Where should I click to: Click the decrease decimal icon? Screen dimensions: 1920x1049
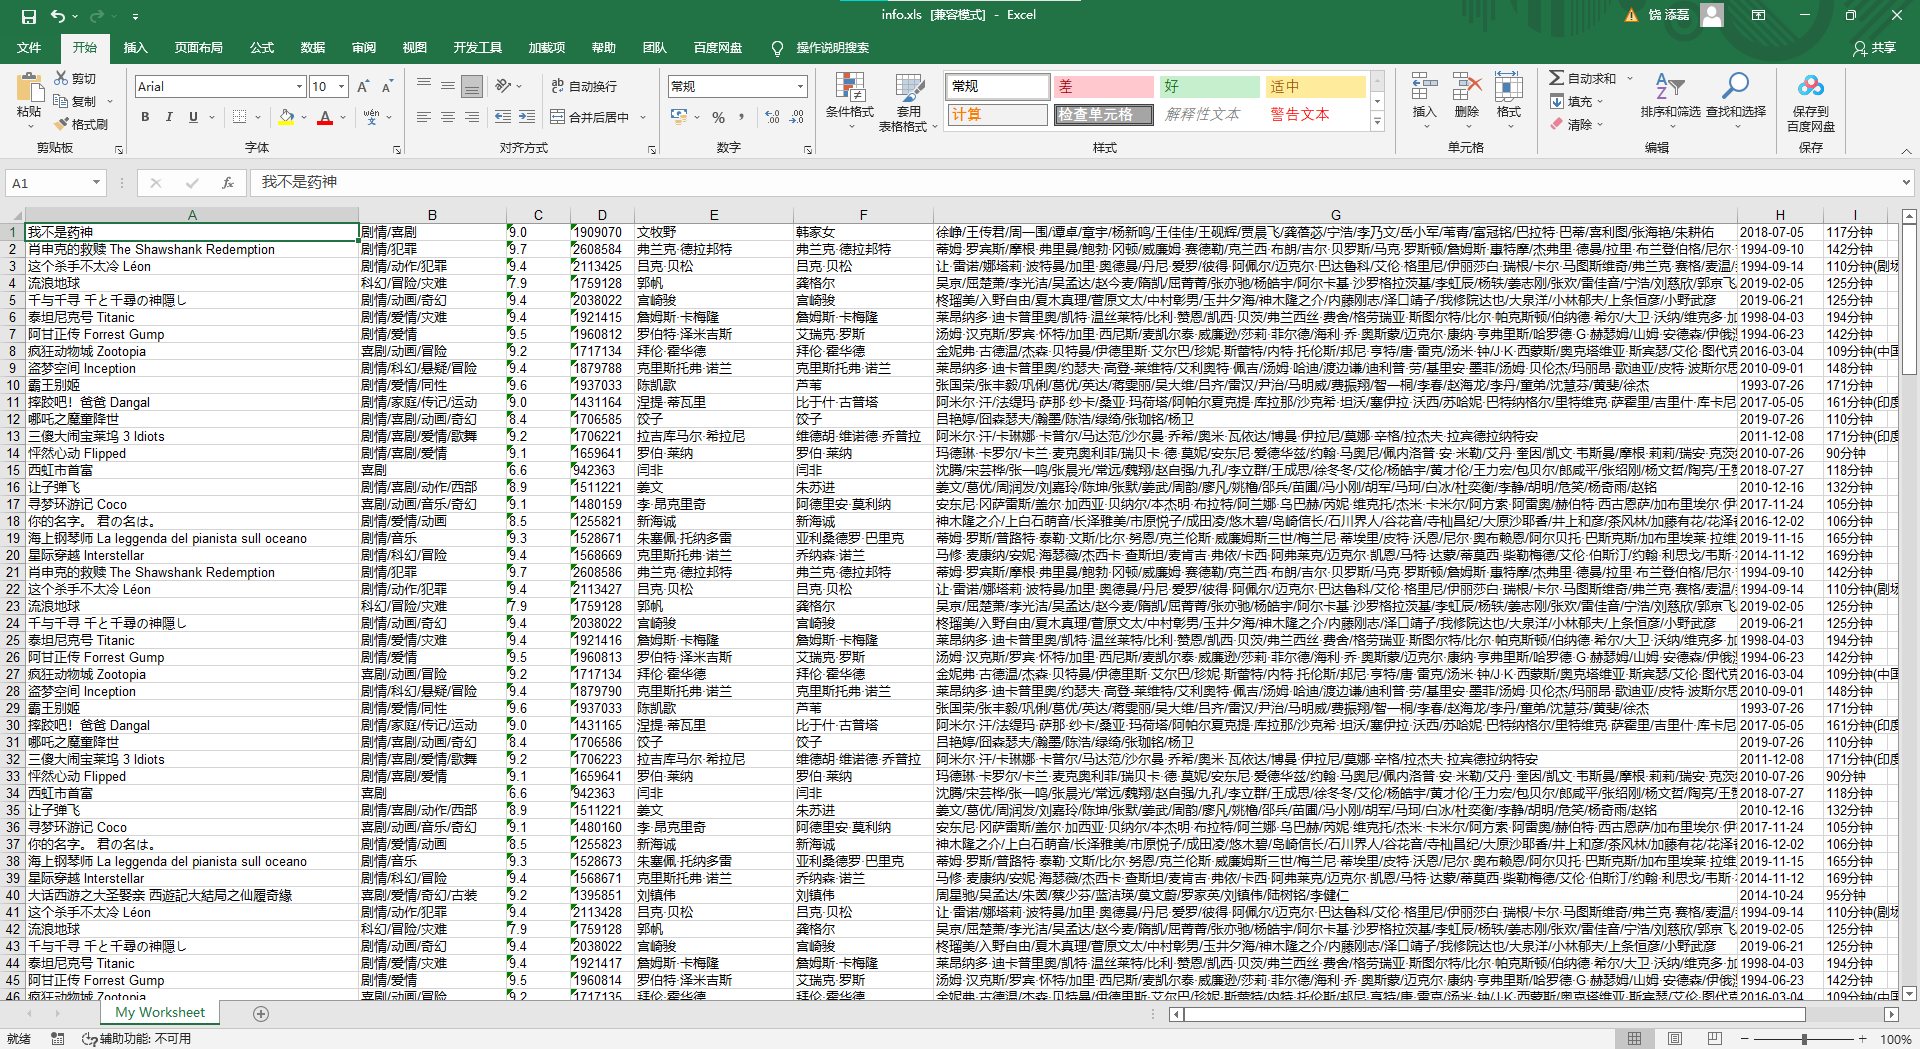click(797, 117)
